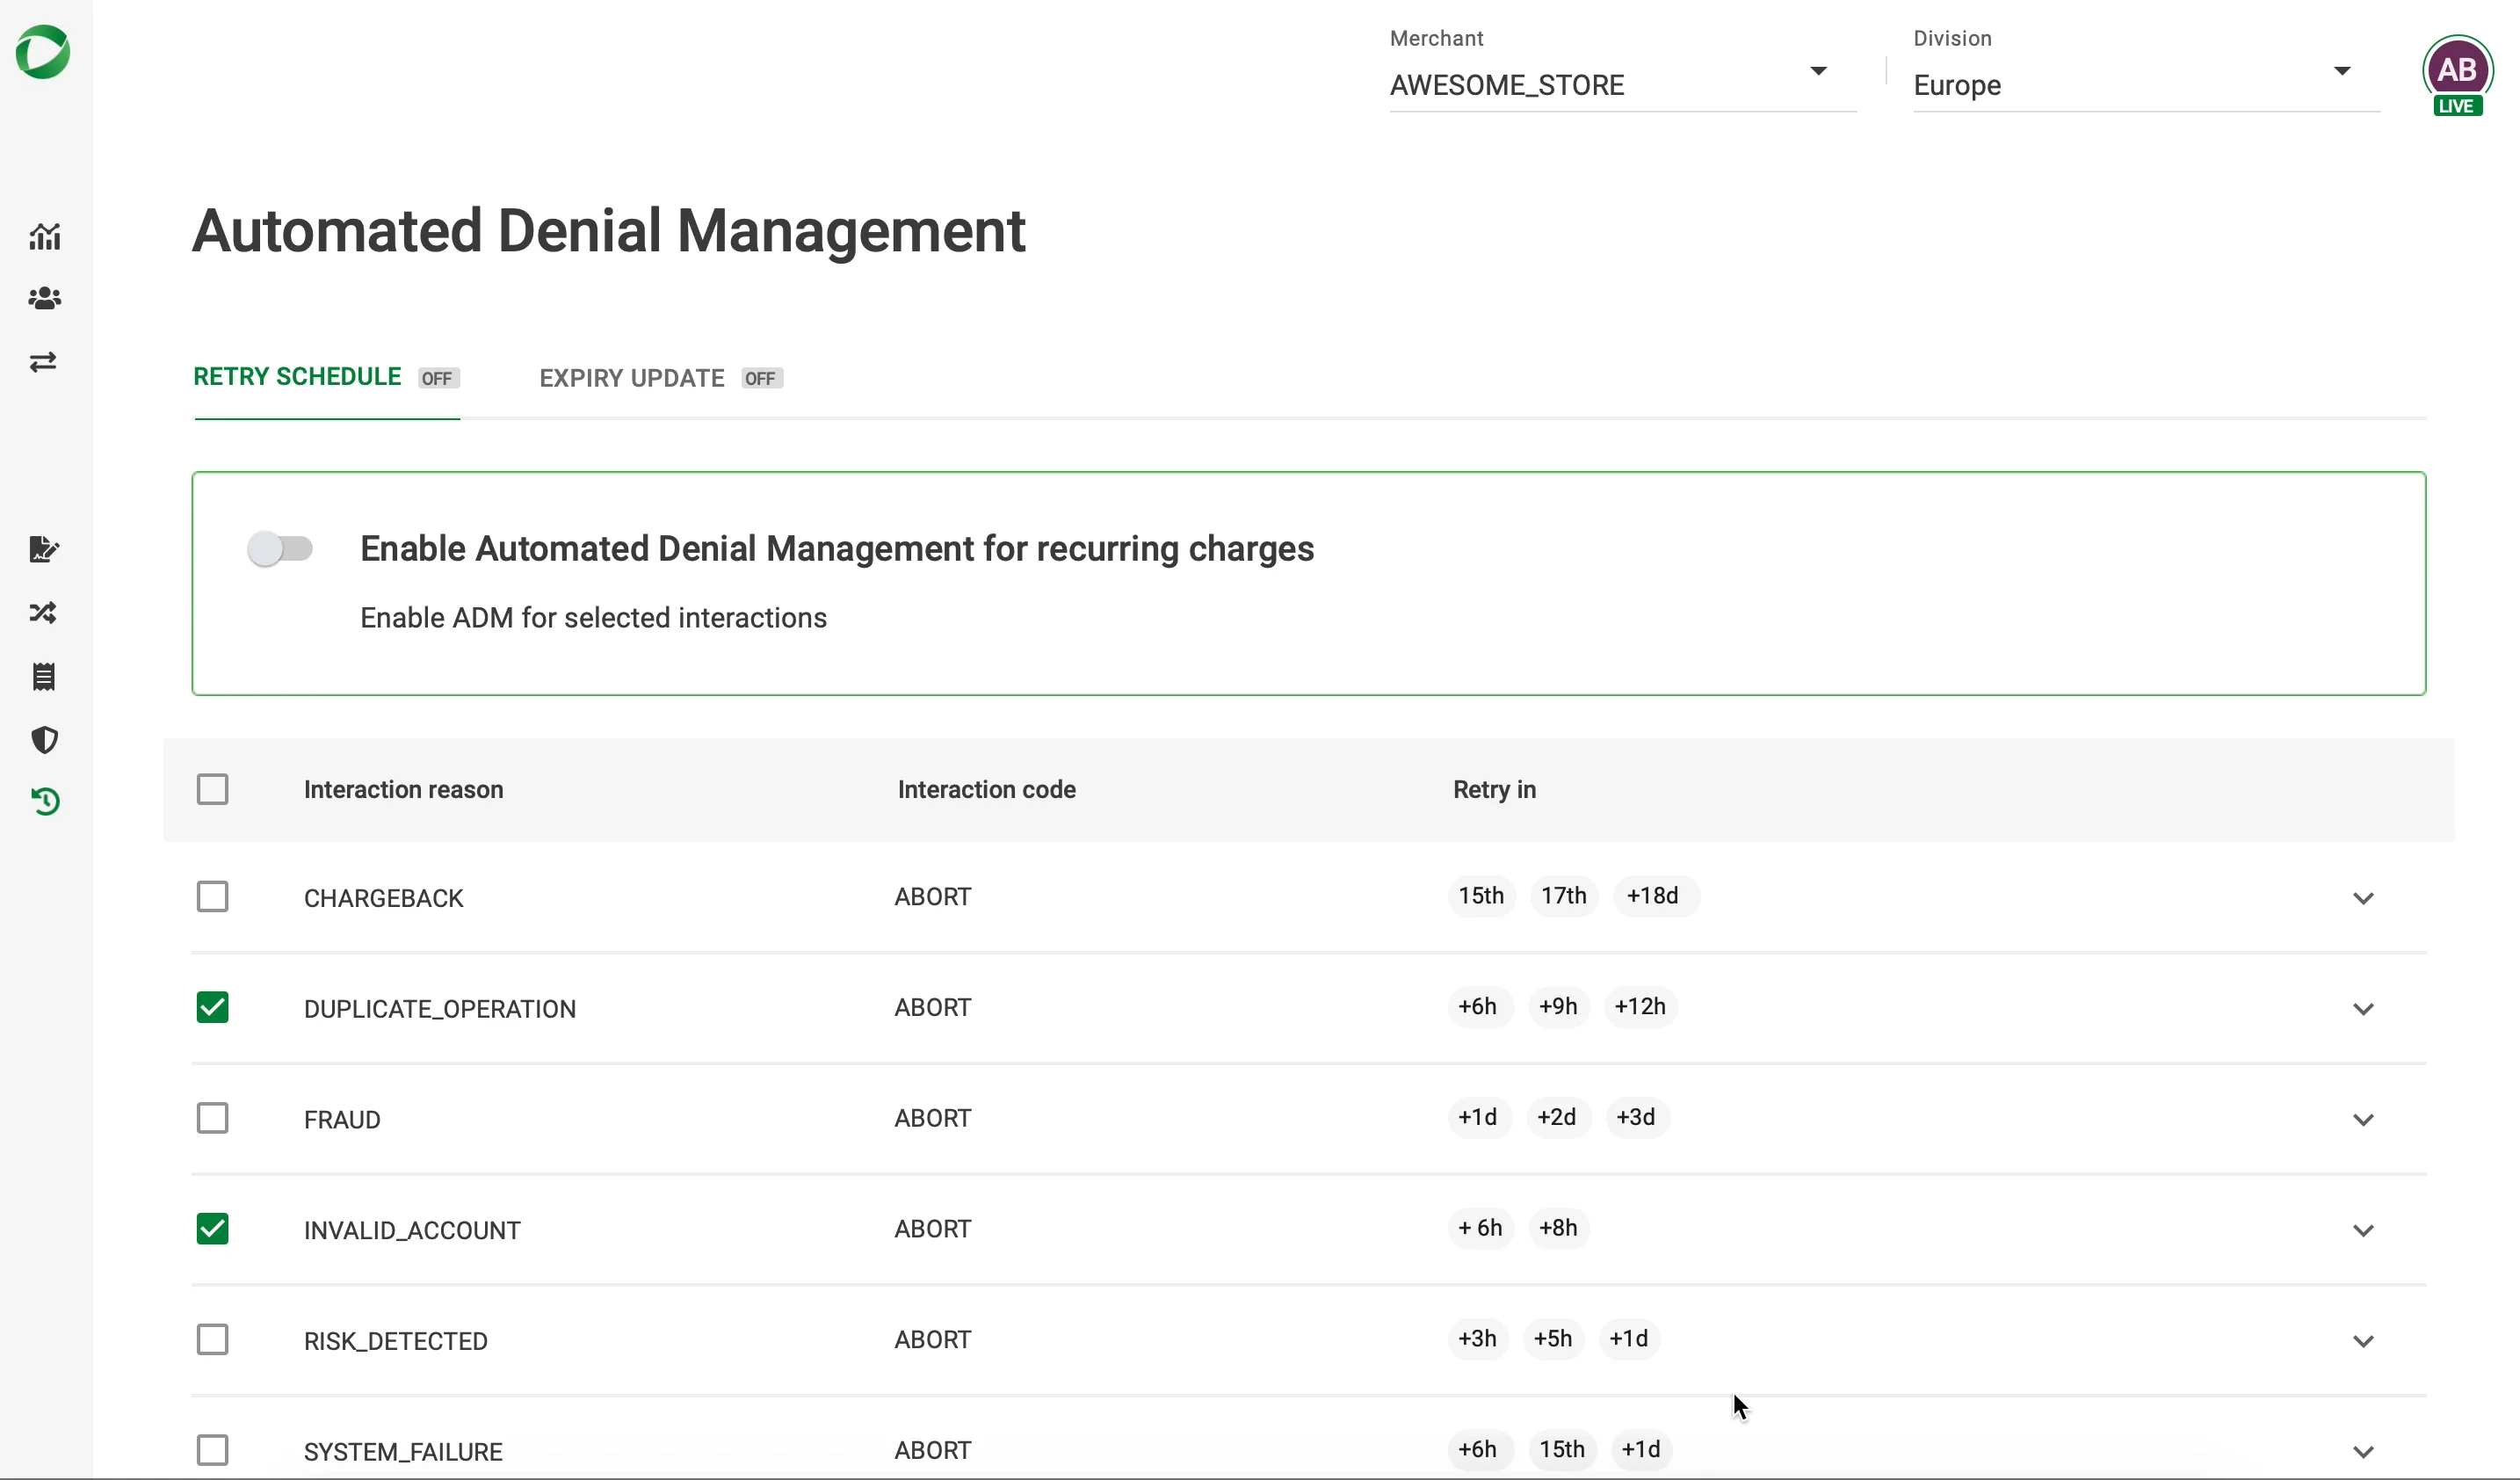Open the analytics bar chart sidebar icon

[x=44, y=237]
